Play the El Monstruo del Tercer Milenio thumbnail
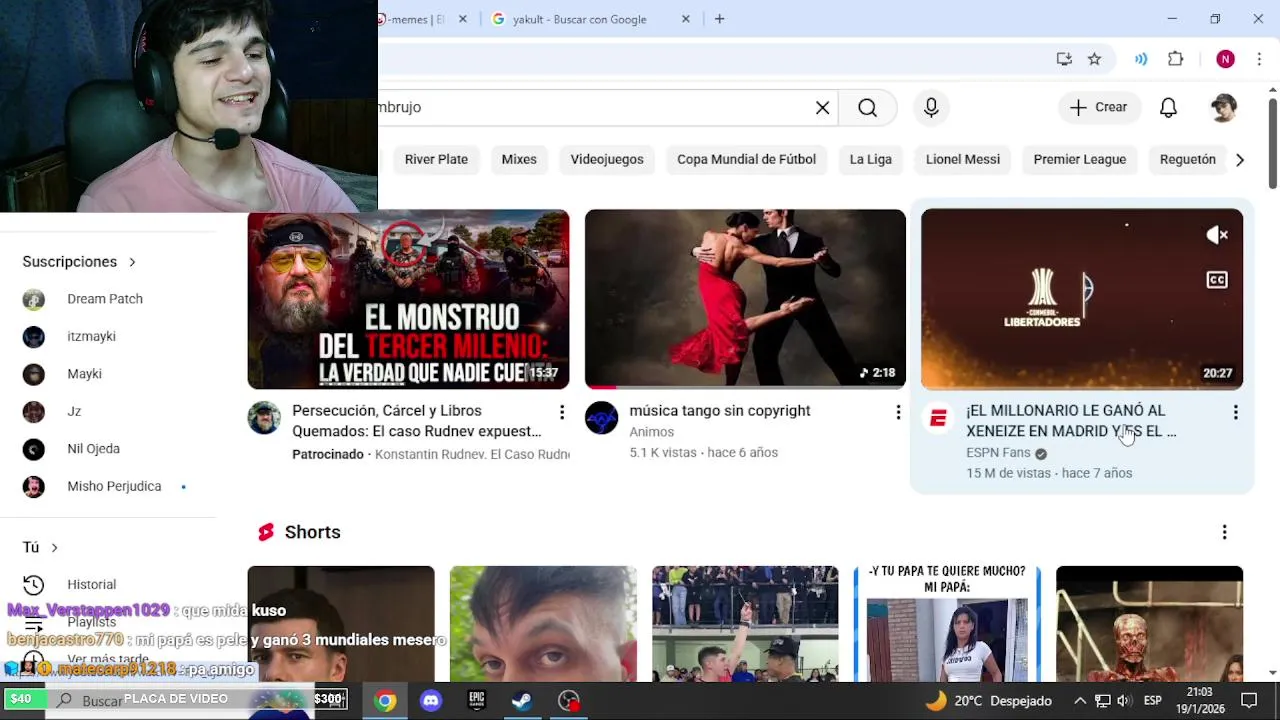The width and height of the screenshot is (1280, 720). point(408,299)
